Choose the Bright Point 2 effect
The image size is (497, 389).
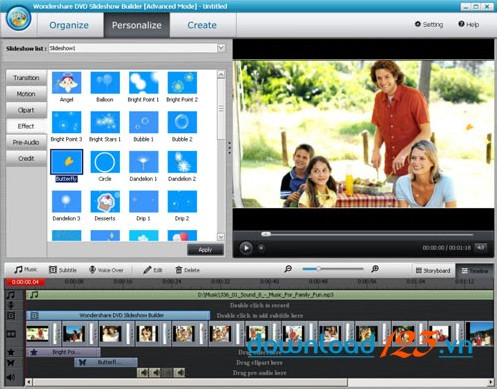coord(182,83)
